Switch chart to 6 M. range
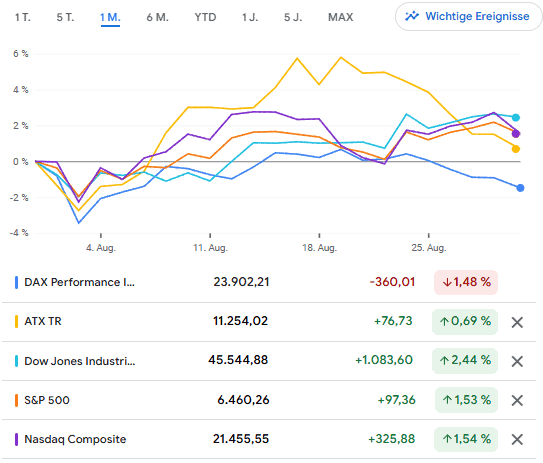543x463 pixels. point(158,17)
